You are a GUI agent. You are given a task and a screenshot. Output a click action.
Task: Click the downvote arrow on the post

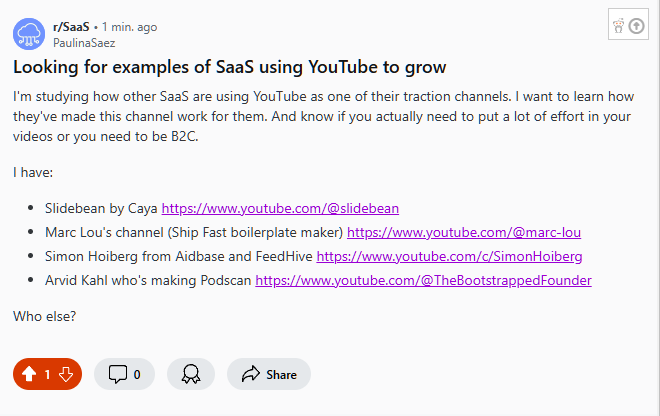tap(66, 374)
